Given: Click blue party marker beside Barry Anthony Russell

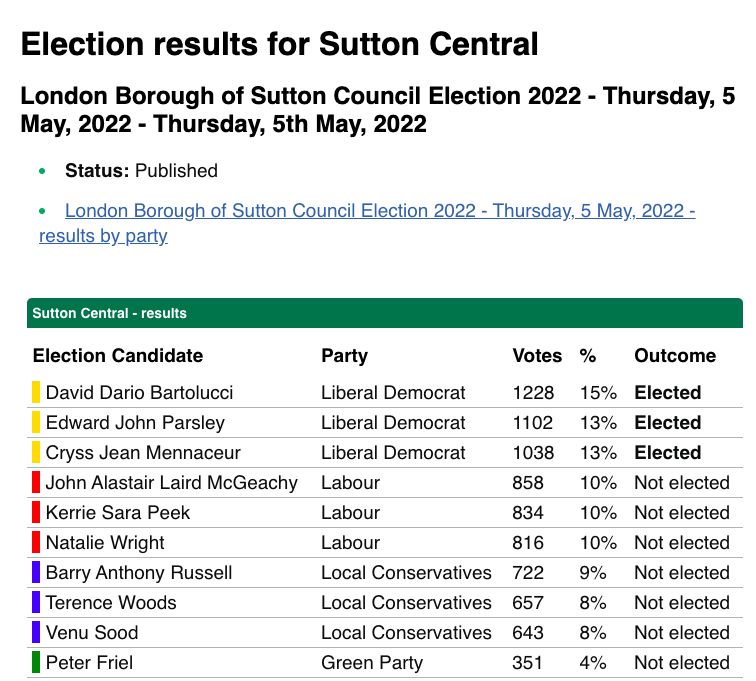Looking at the screenshot, I should [x=36, y=572].
